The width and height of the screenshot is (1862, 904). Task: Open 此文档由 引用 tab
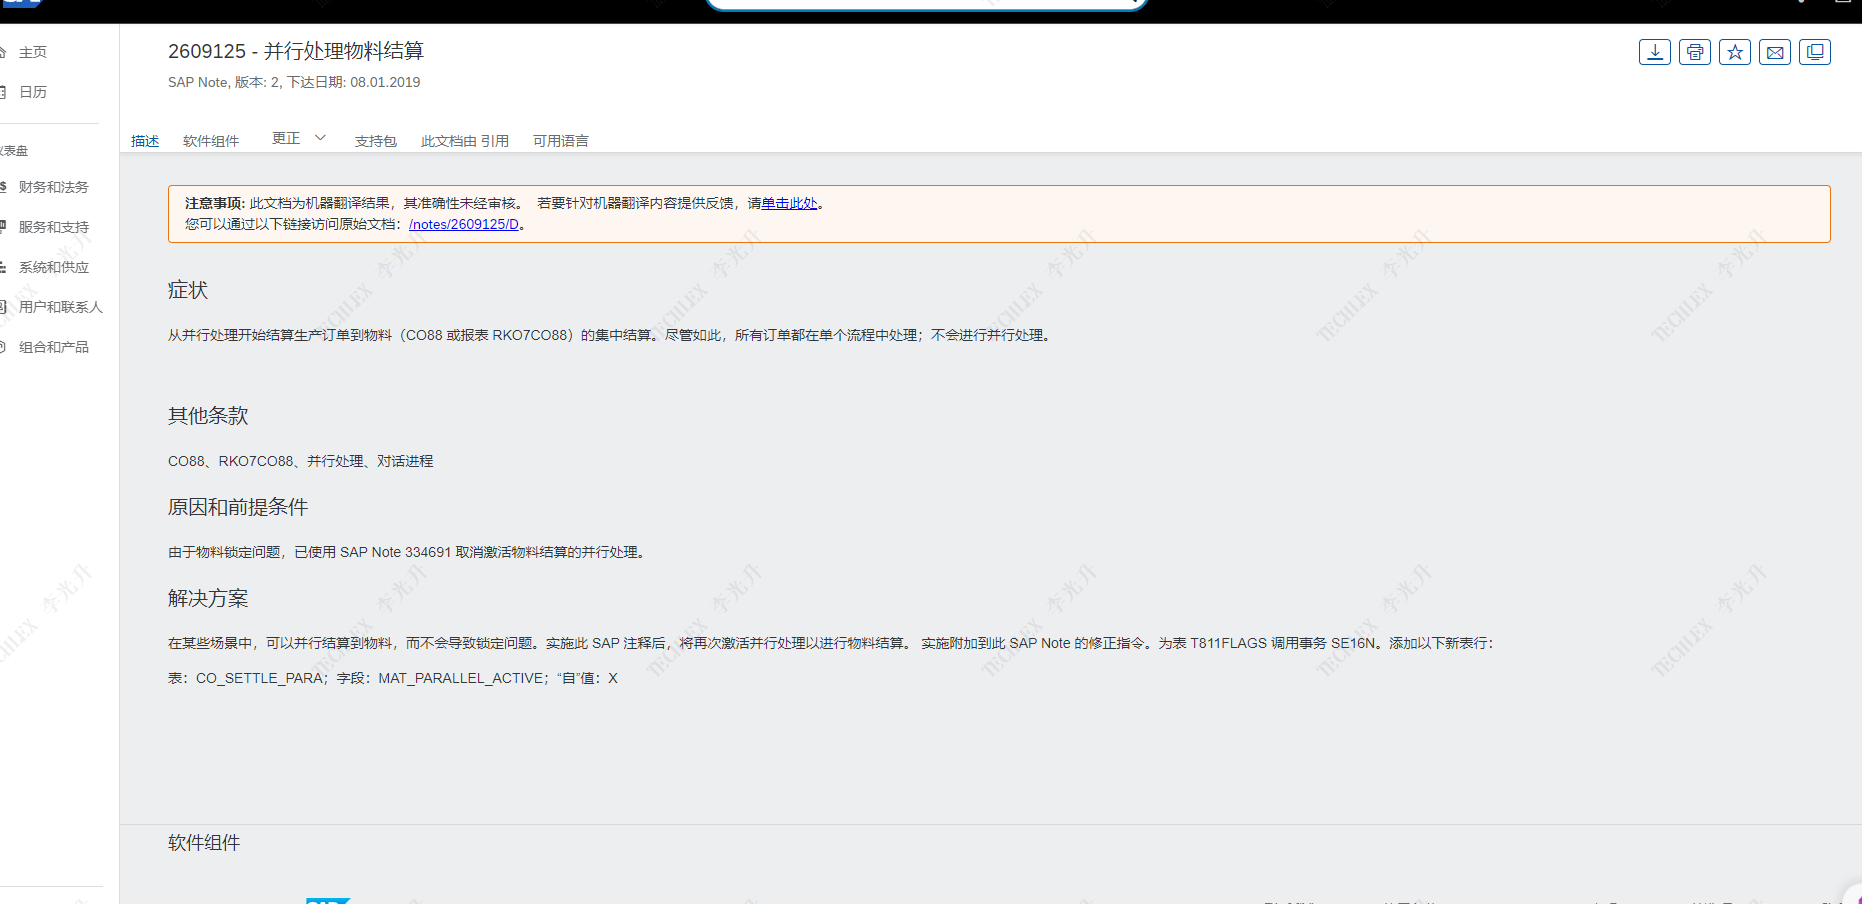[x=465, y=141]
